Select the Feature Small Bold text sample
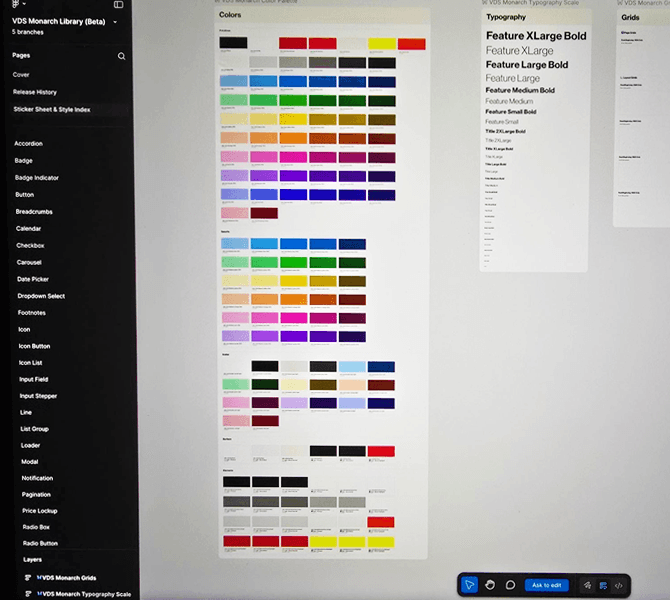The width and height of the screenshot is (670, 600). coord(511,112)
